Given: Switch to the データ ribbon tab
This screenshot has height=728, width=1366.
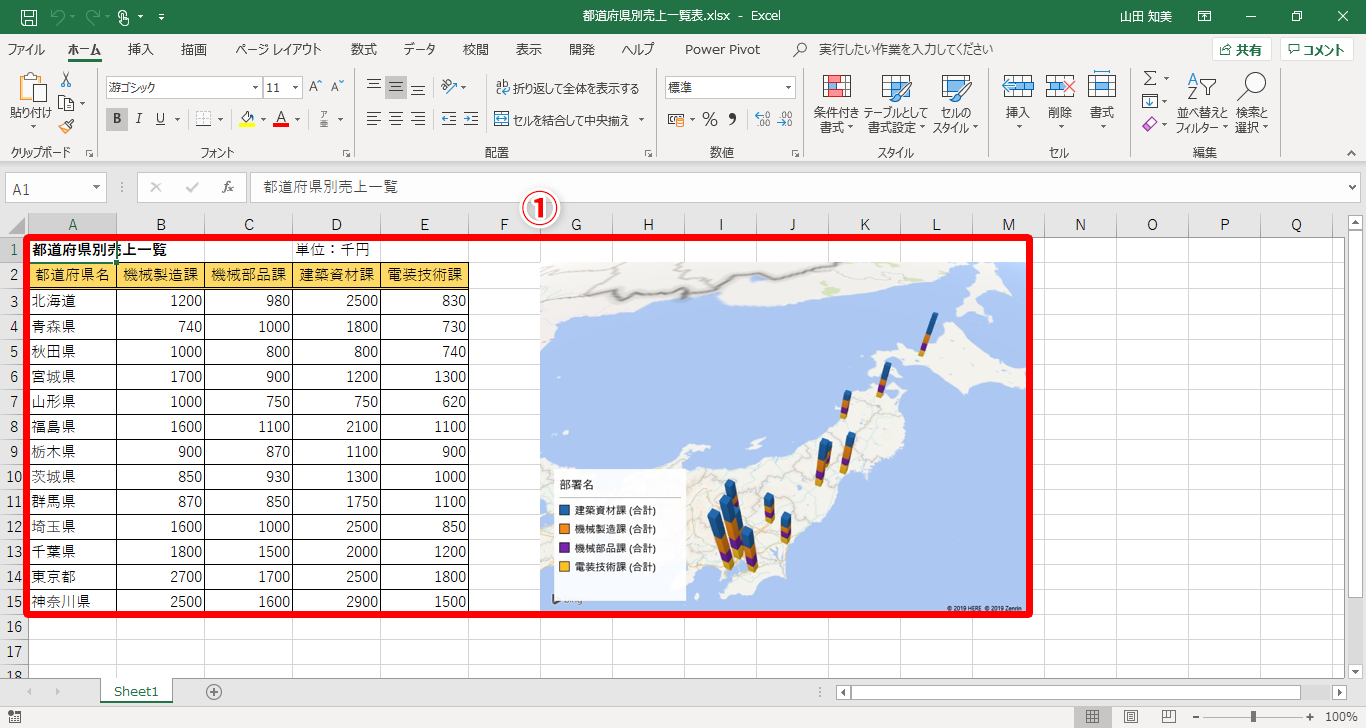Looking at the screenshot, I should point(419,49).
